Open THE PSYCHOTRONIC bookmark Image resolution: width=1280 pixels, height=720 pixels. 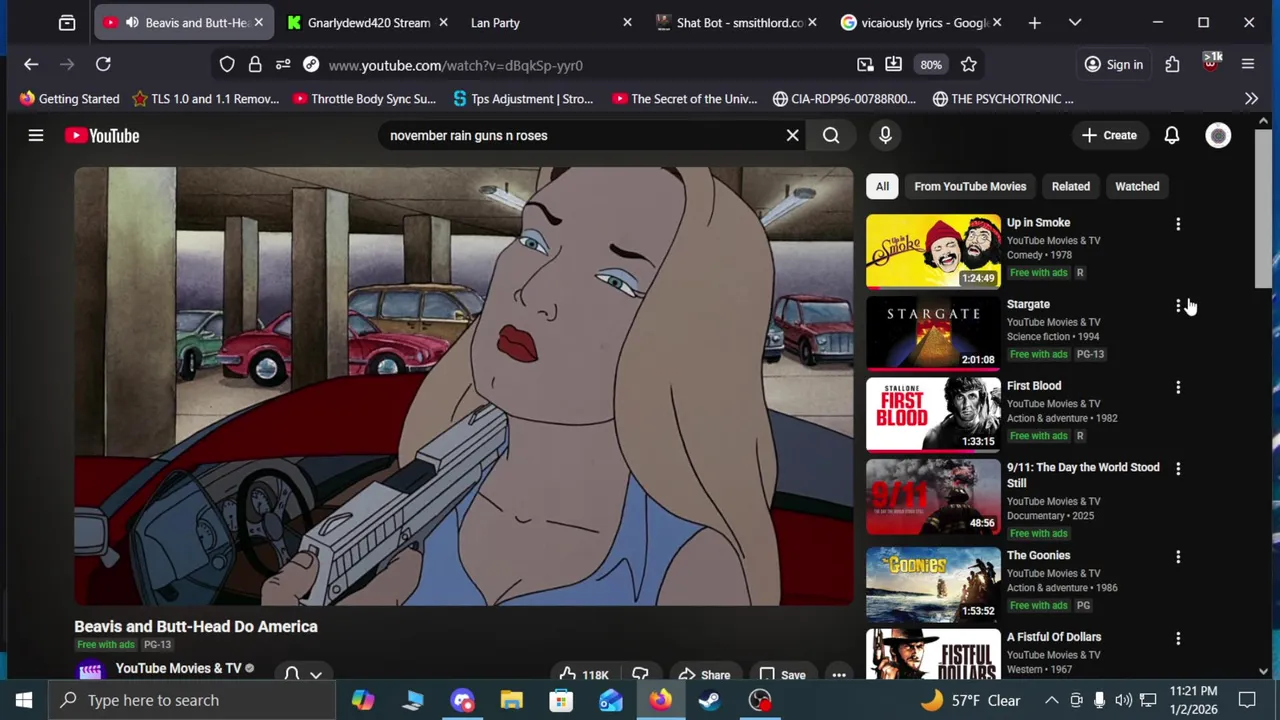[x=1003, y=99]
